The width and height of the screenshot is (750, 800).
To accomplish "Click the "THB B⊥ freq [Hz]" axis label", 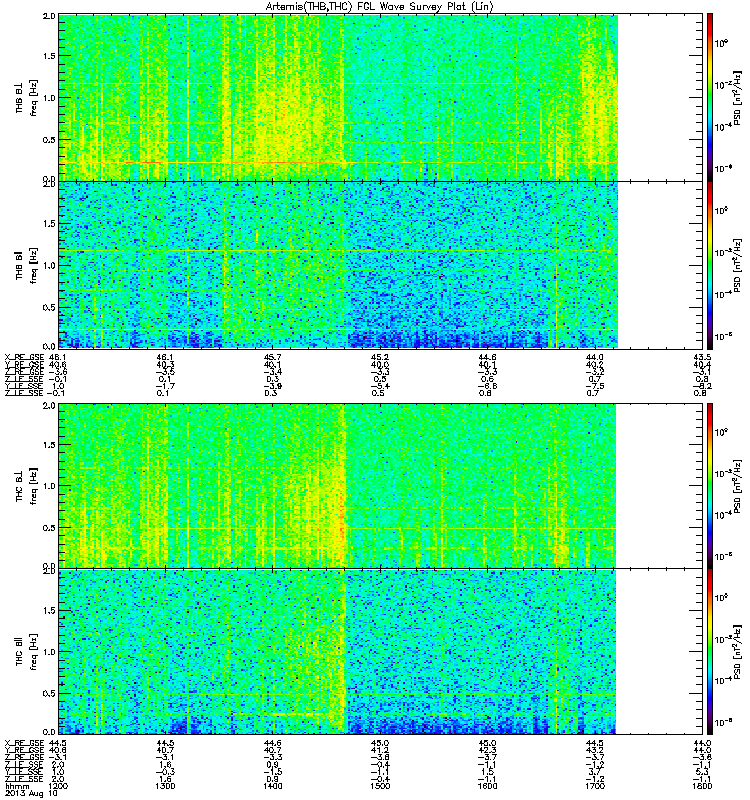I will tap(27, 98).
